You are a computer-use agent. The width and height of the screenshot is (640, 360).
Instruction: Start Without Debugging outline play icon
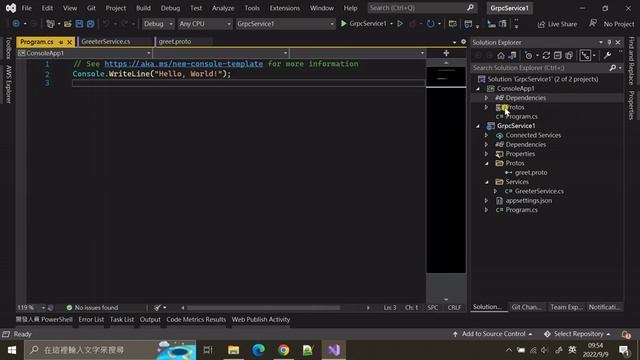tap(400, 24)
